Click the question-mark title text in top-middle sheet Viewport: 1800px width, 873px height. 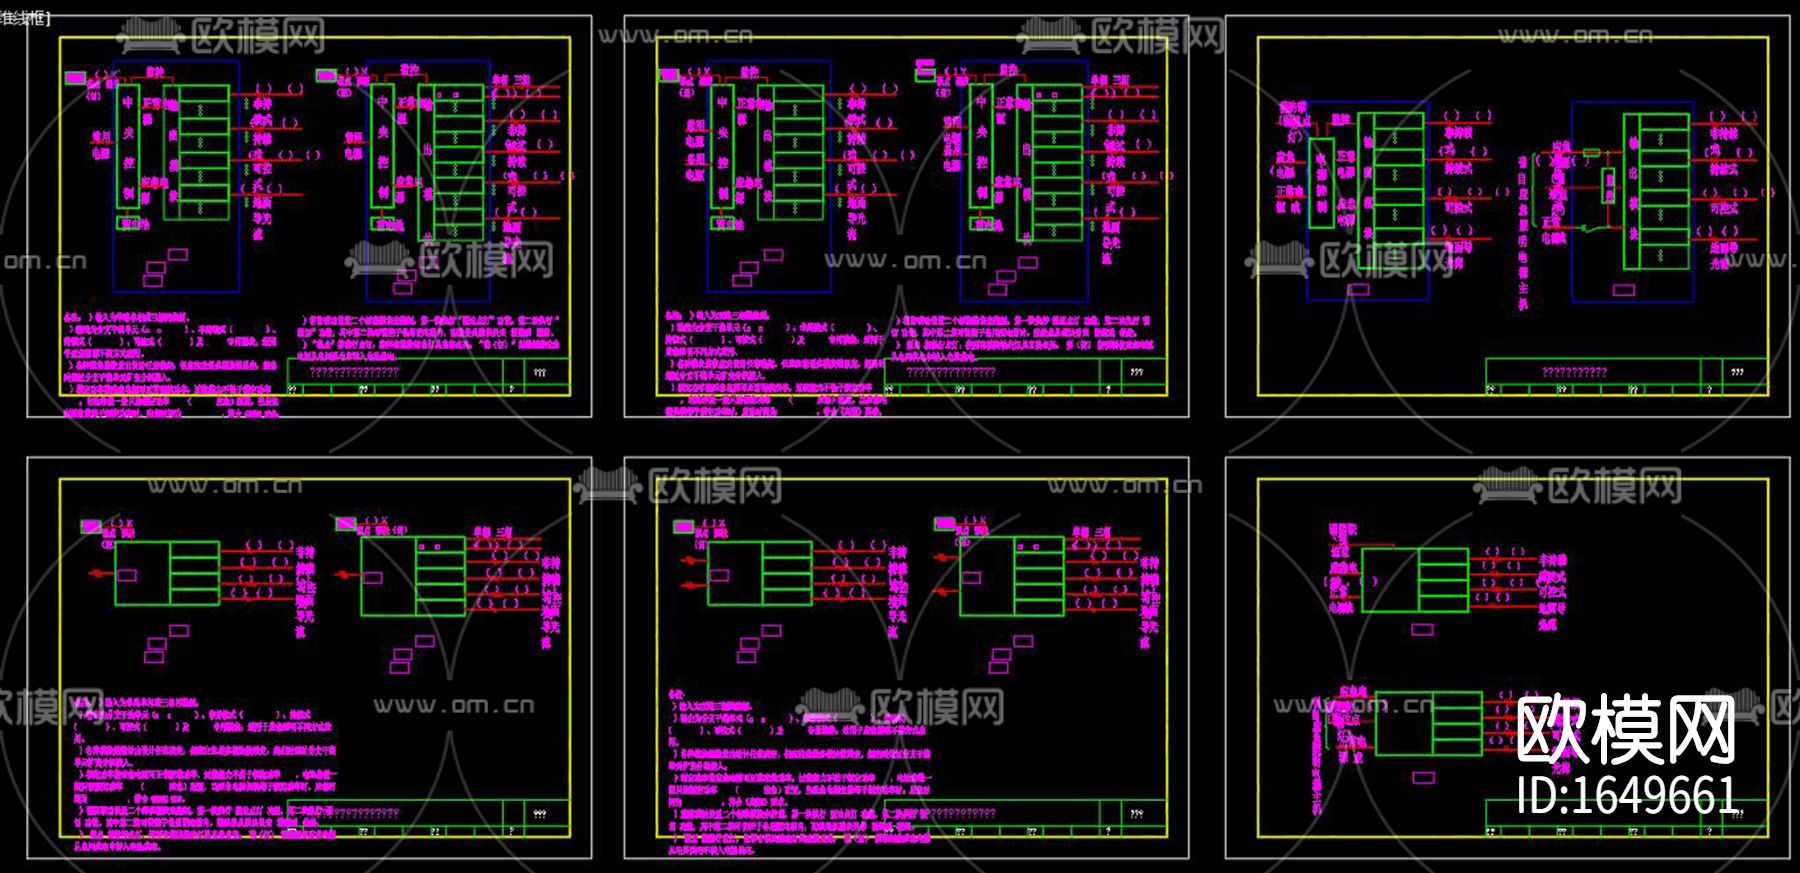951,372
